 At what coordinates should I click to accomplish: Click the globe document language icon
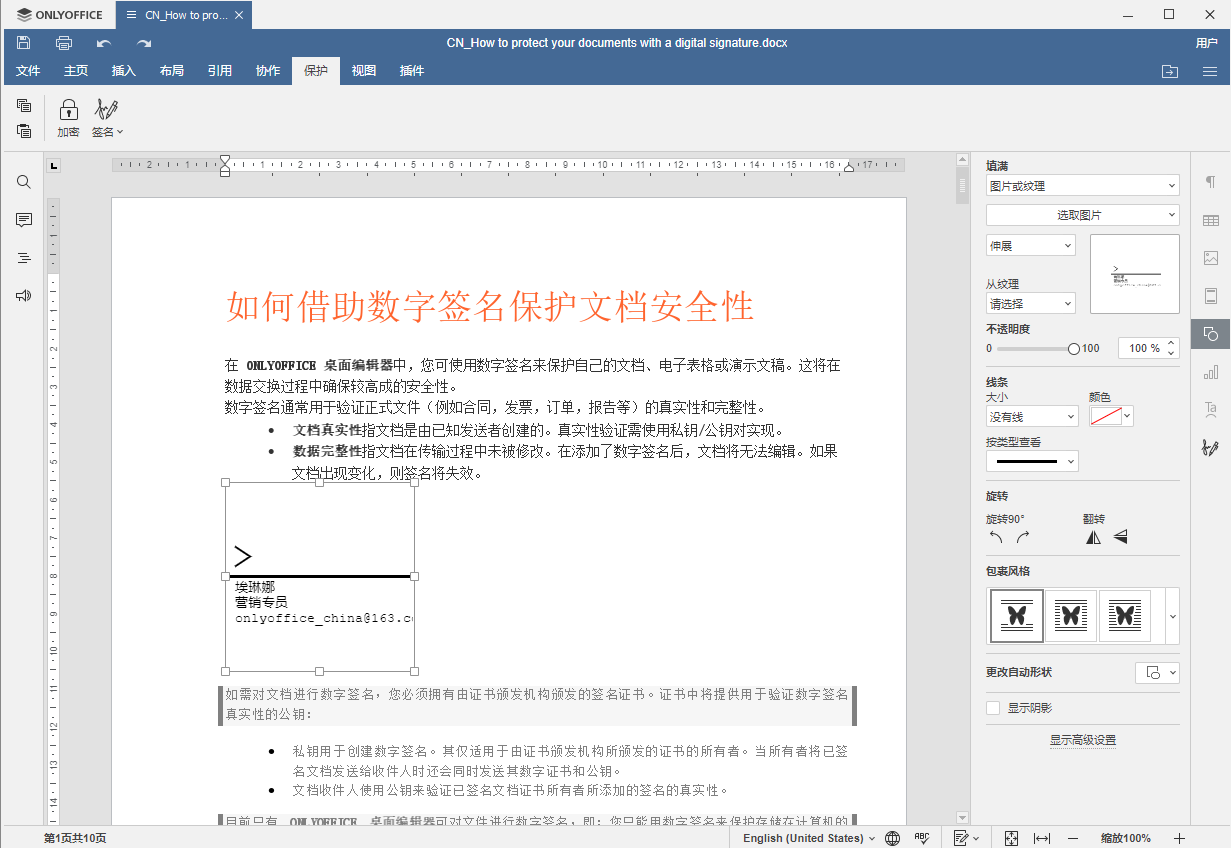click(892, 838)
